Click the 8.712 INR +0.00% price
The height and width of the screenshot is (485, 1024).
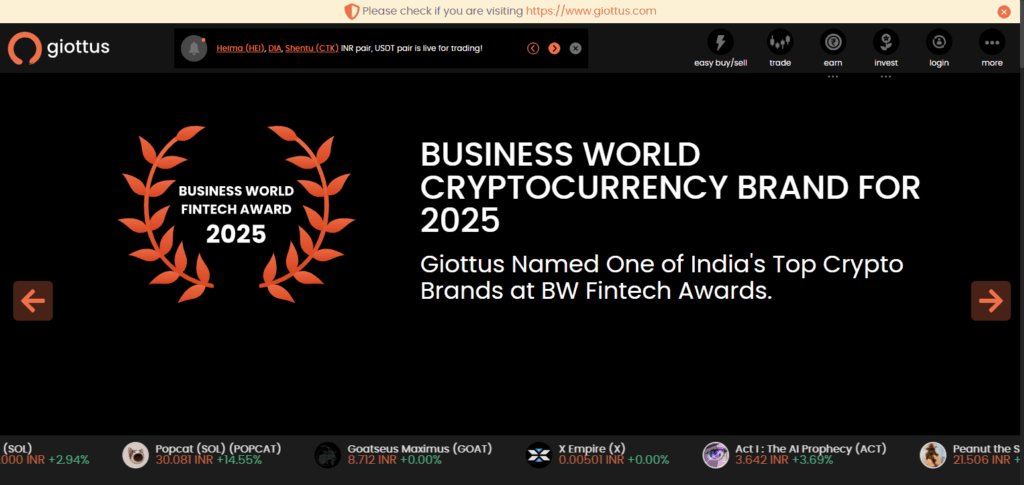pos(394,460)
